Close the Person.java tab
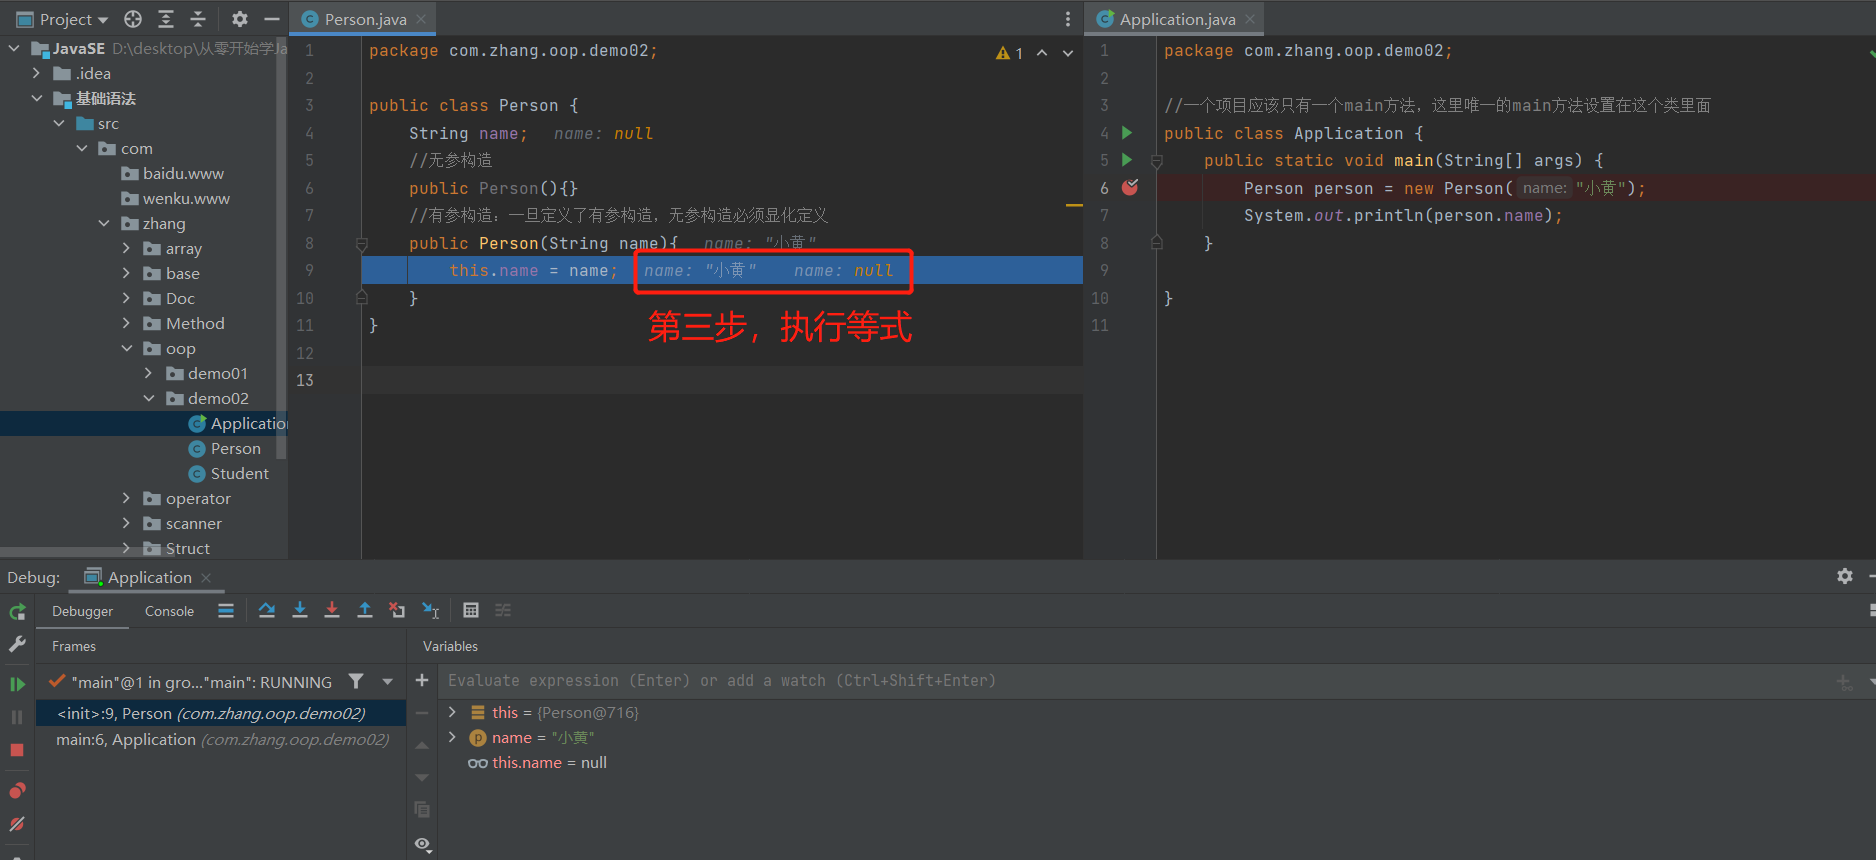 421,19
